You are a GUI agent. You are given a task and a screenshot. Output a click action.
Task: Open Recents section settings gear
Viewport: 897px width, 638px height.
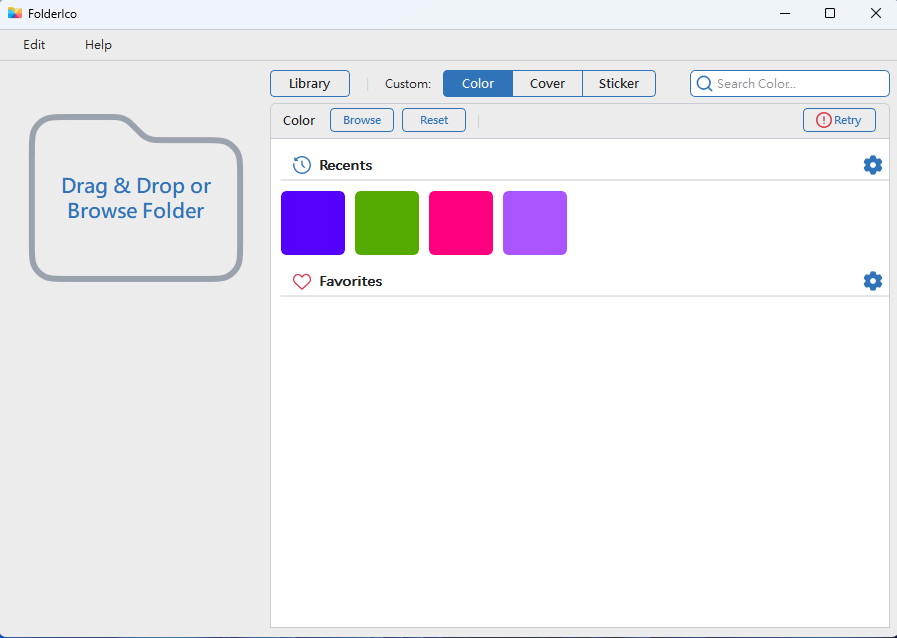click(872, 165)
